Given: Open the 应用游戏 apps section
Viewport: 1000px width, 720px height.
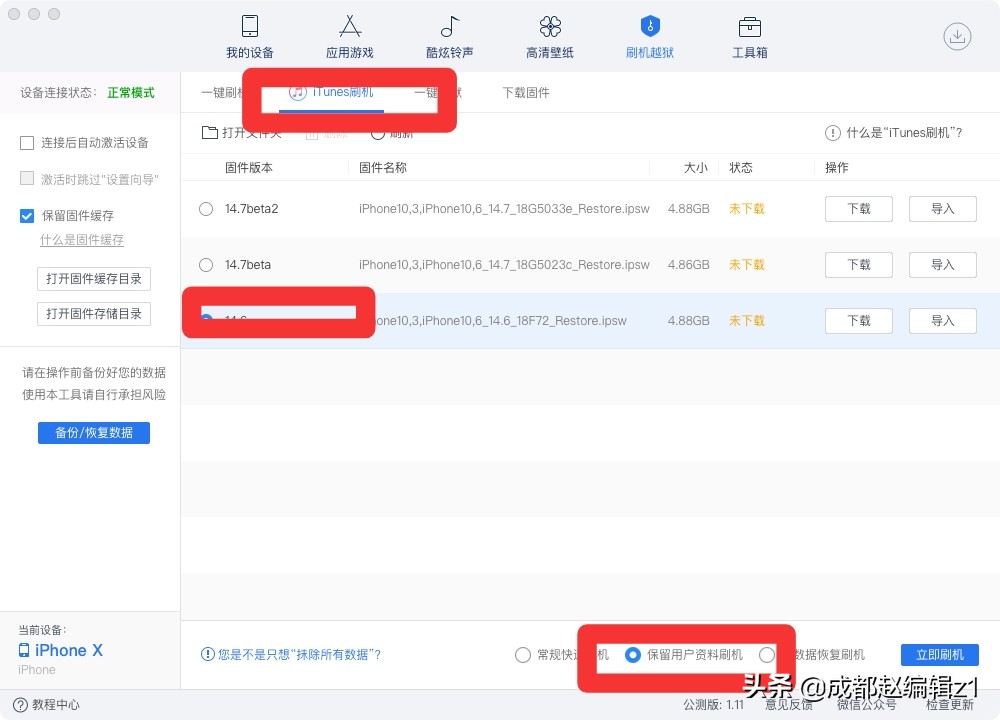Looking at the screenshot, I should [349, 37].
